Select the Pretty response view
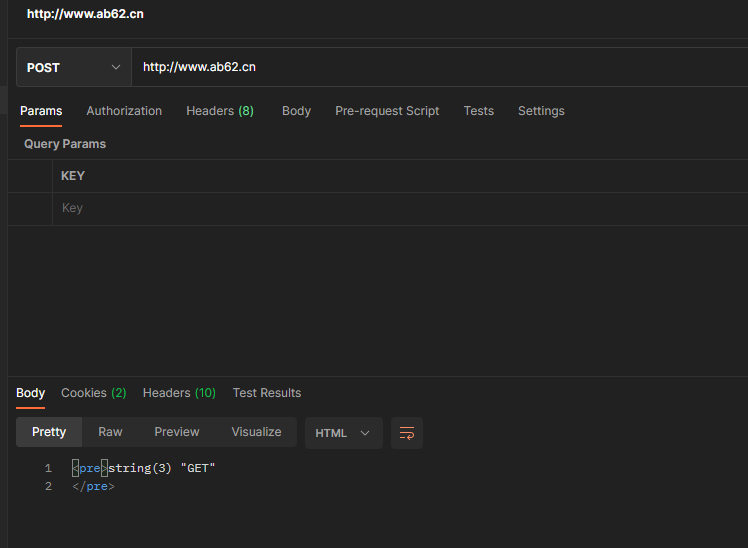Screen dimensions: 748x548 click(49, 432)
